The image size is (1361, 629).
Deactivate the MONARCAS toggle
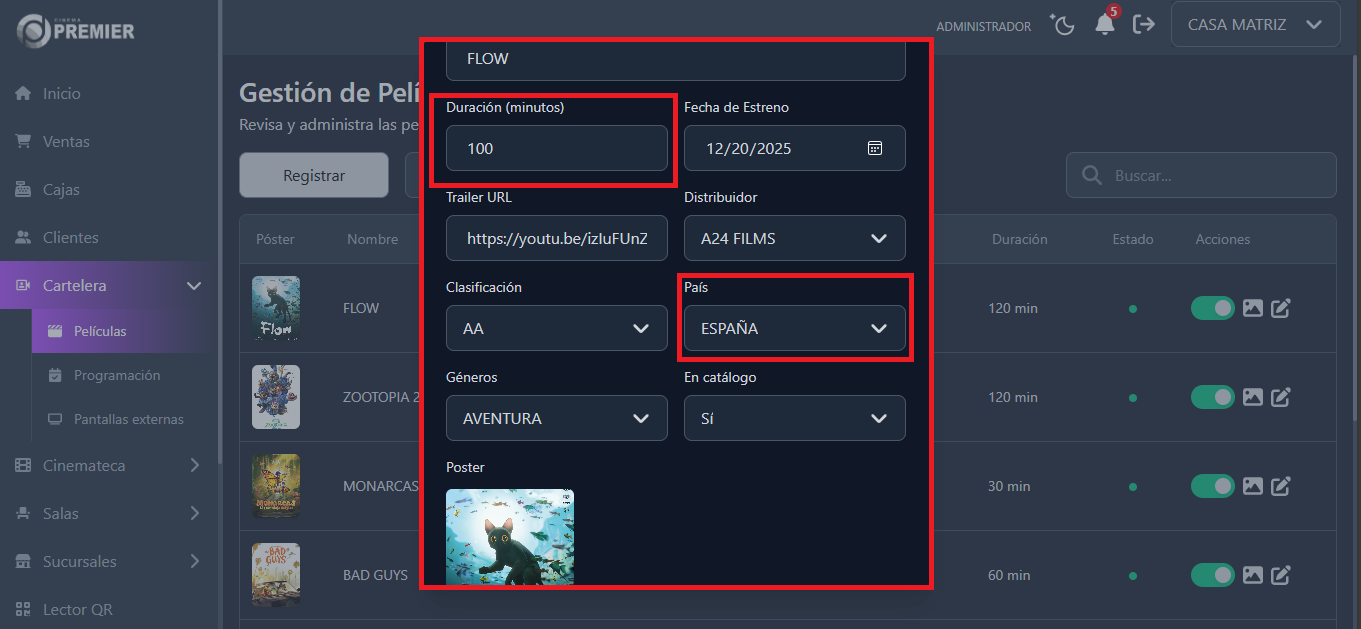pyautogui.click(x=1212, y=486)
